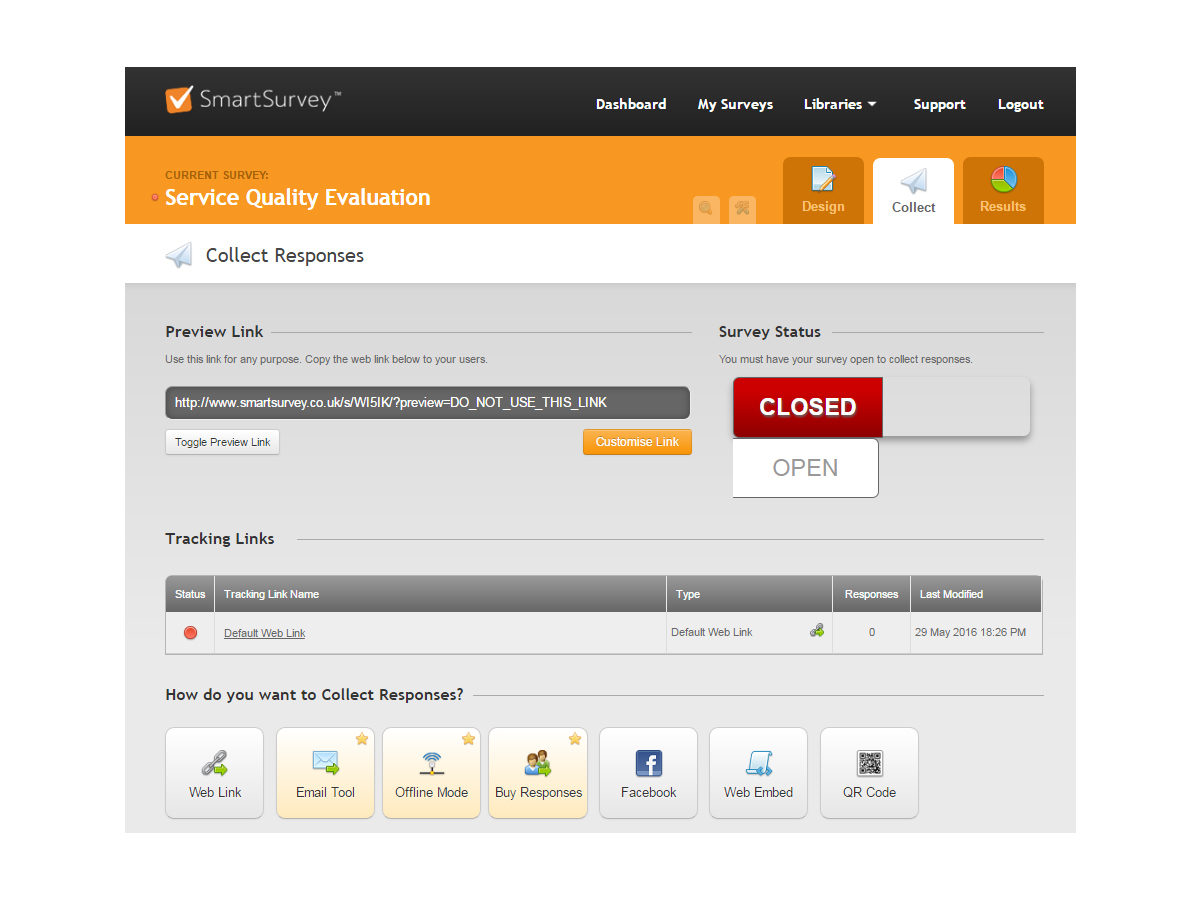
Task: Click the magnifier preview icon in header
Action: click(706, 209)
